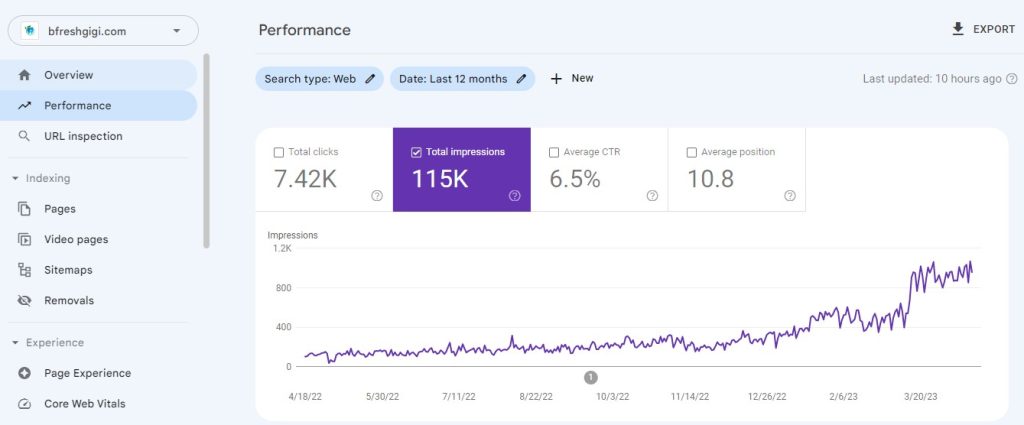This screenshot has height=425, width=1024.
Task: Open the Overview page in sidebar
Action: click(x=68, y=75)
